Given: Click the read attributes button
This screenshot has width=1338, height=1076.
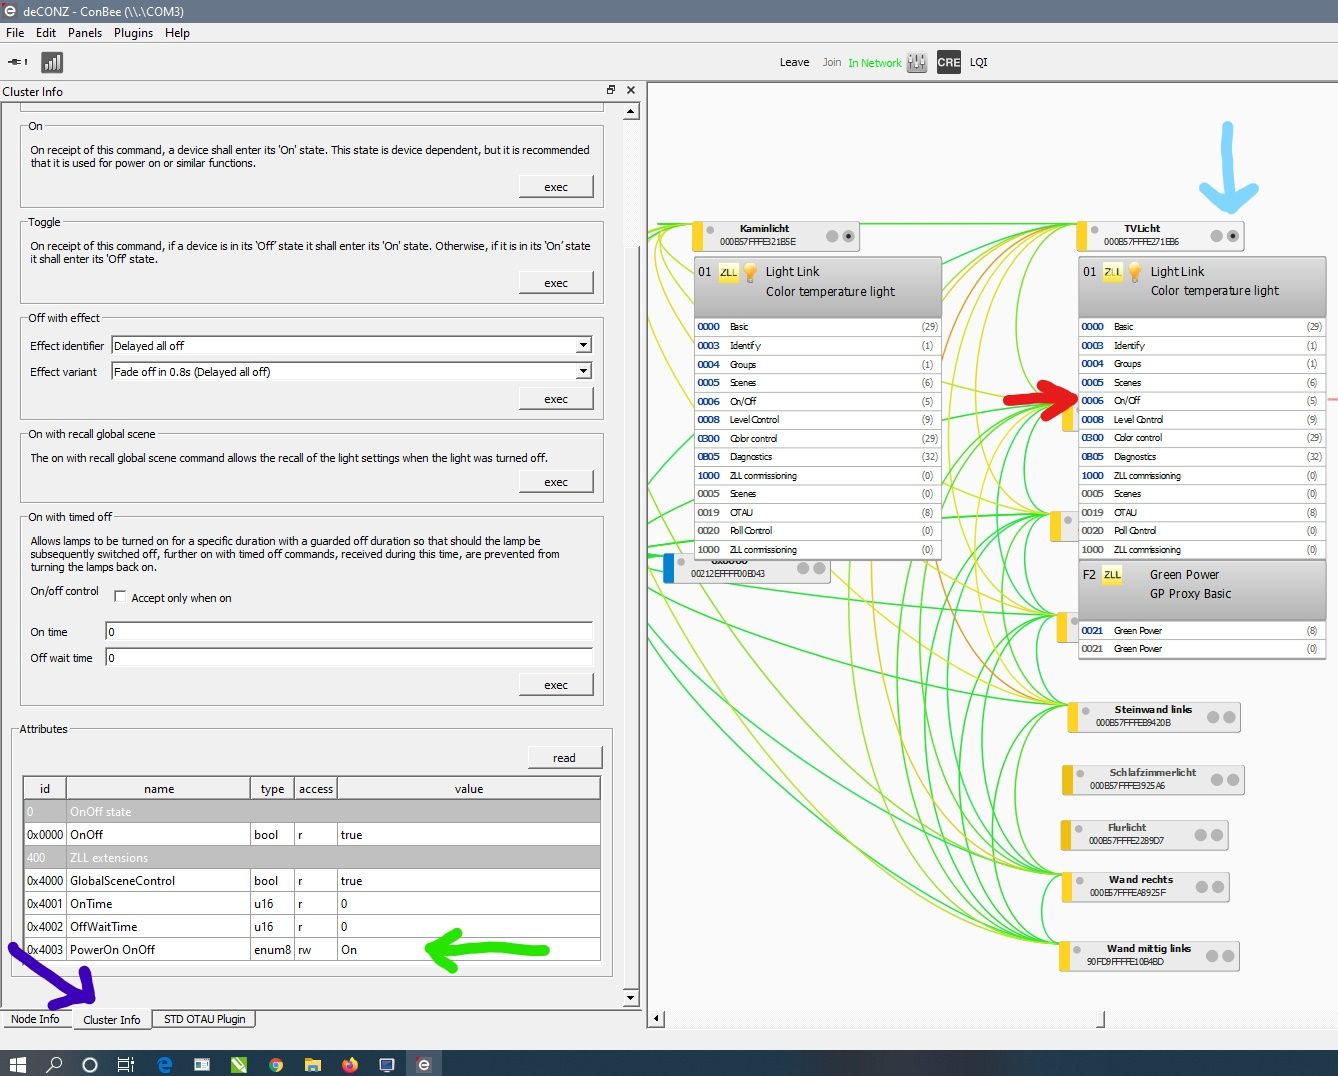Looking at the screenshot, I should (564, 758).
